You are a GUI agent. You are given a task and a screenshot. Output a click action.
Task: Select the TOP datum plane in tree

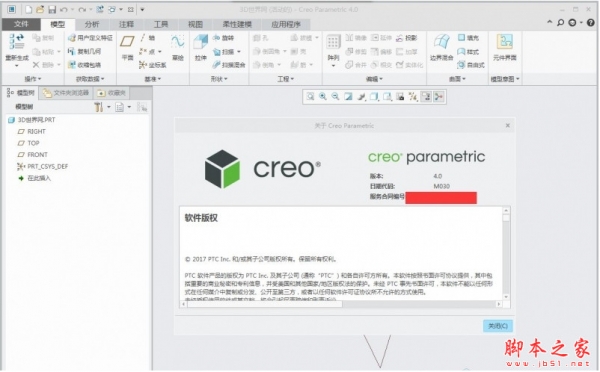coord(29,143)
